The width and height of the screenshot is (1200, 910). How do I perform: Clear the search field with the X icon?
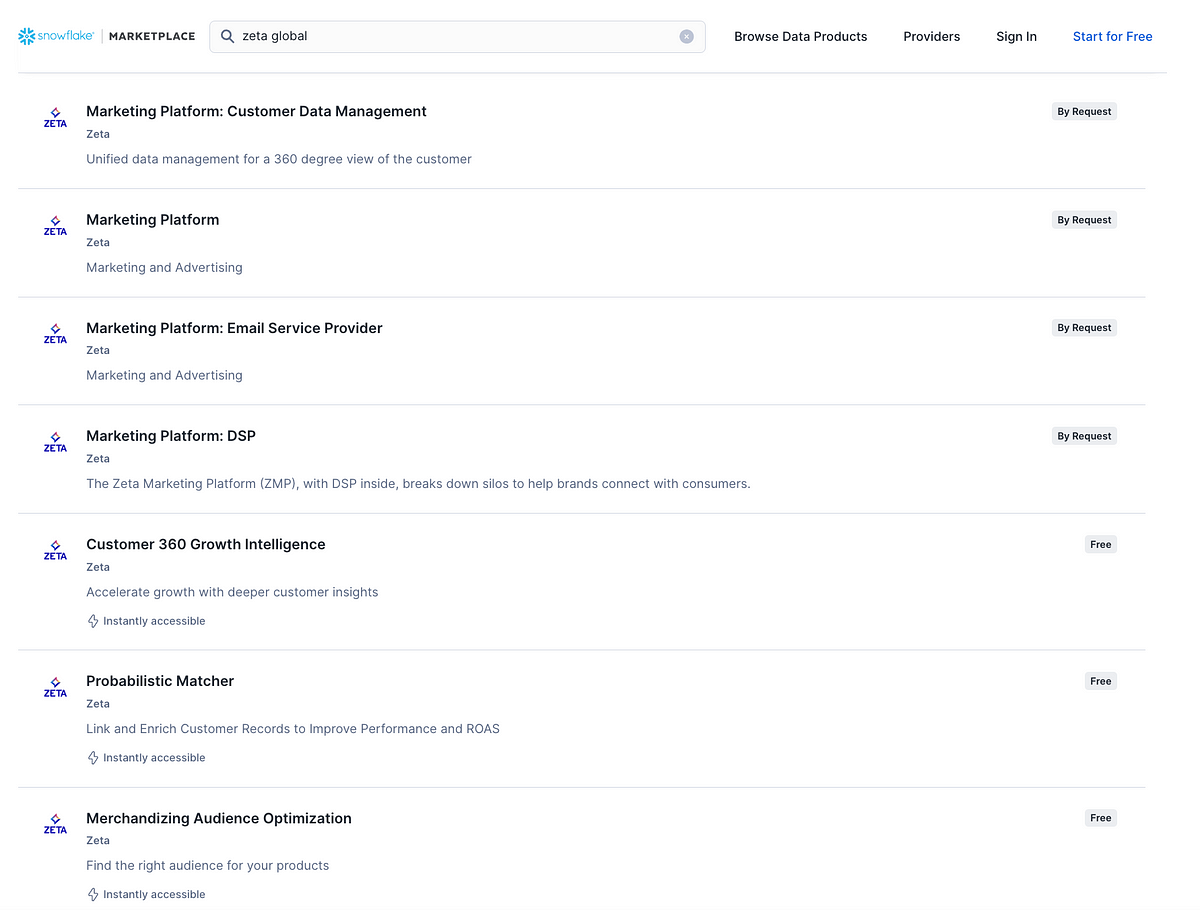click(x=686, y=36)
